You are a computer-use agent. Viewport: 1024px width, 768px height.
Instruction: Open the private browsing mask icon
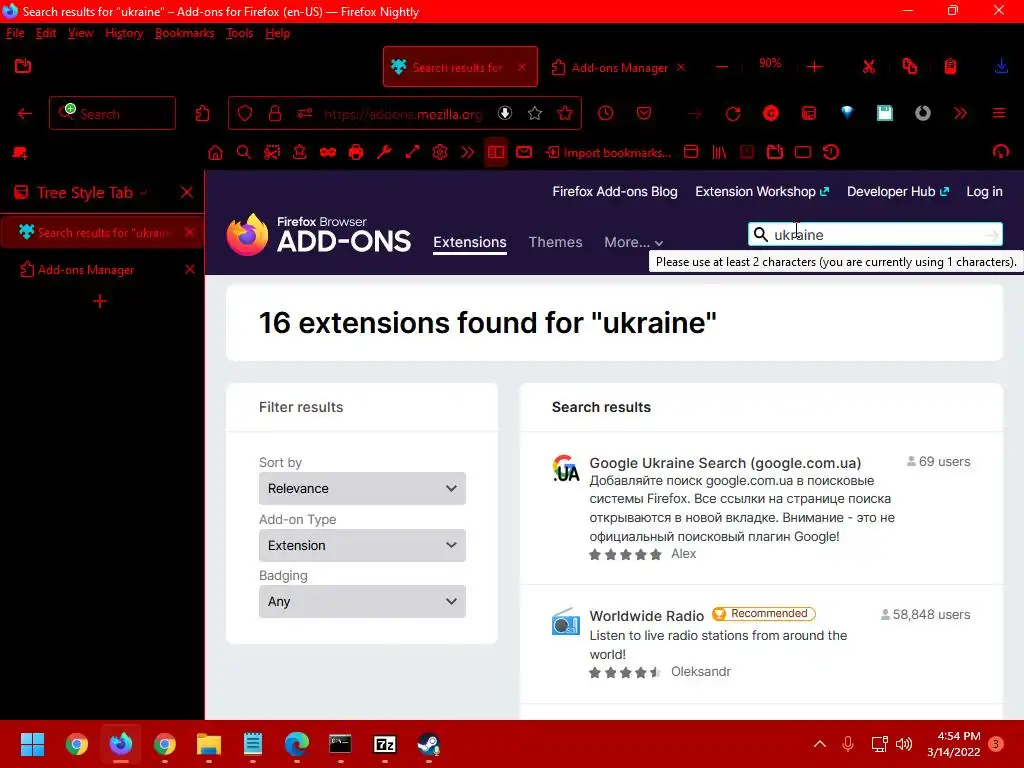coord(328,152)
